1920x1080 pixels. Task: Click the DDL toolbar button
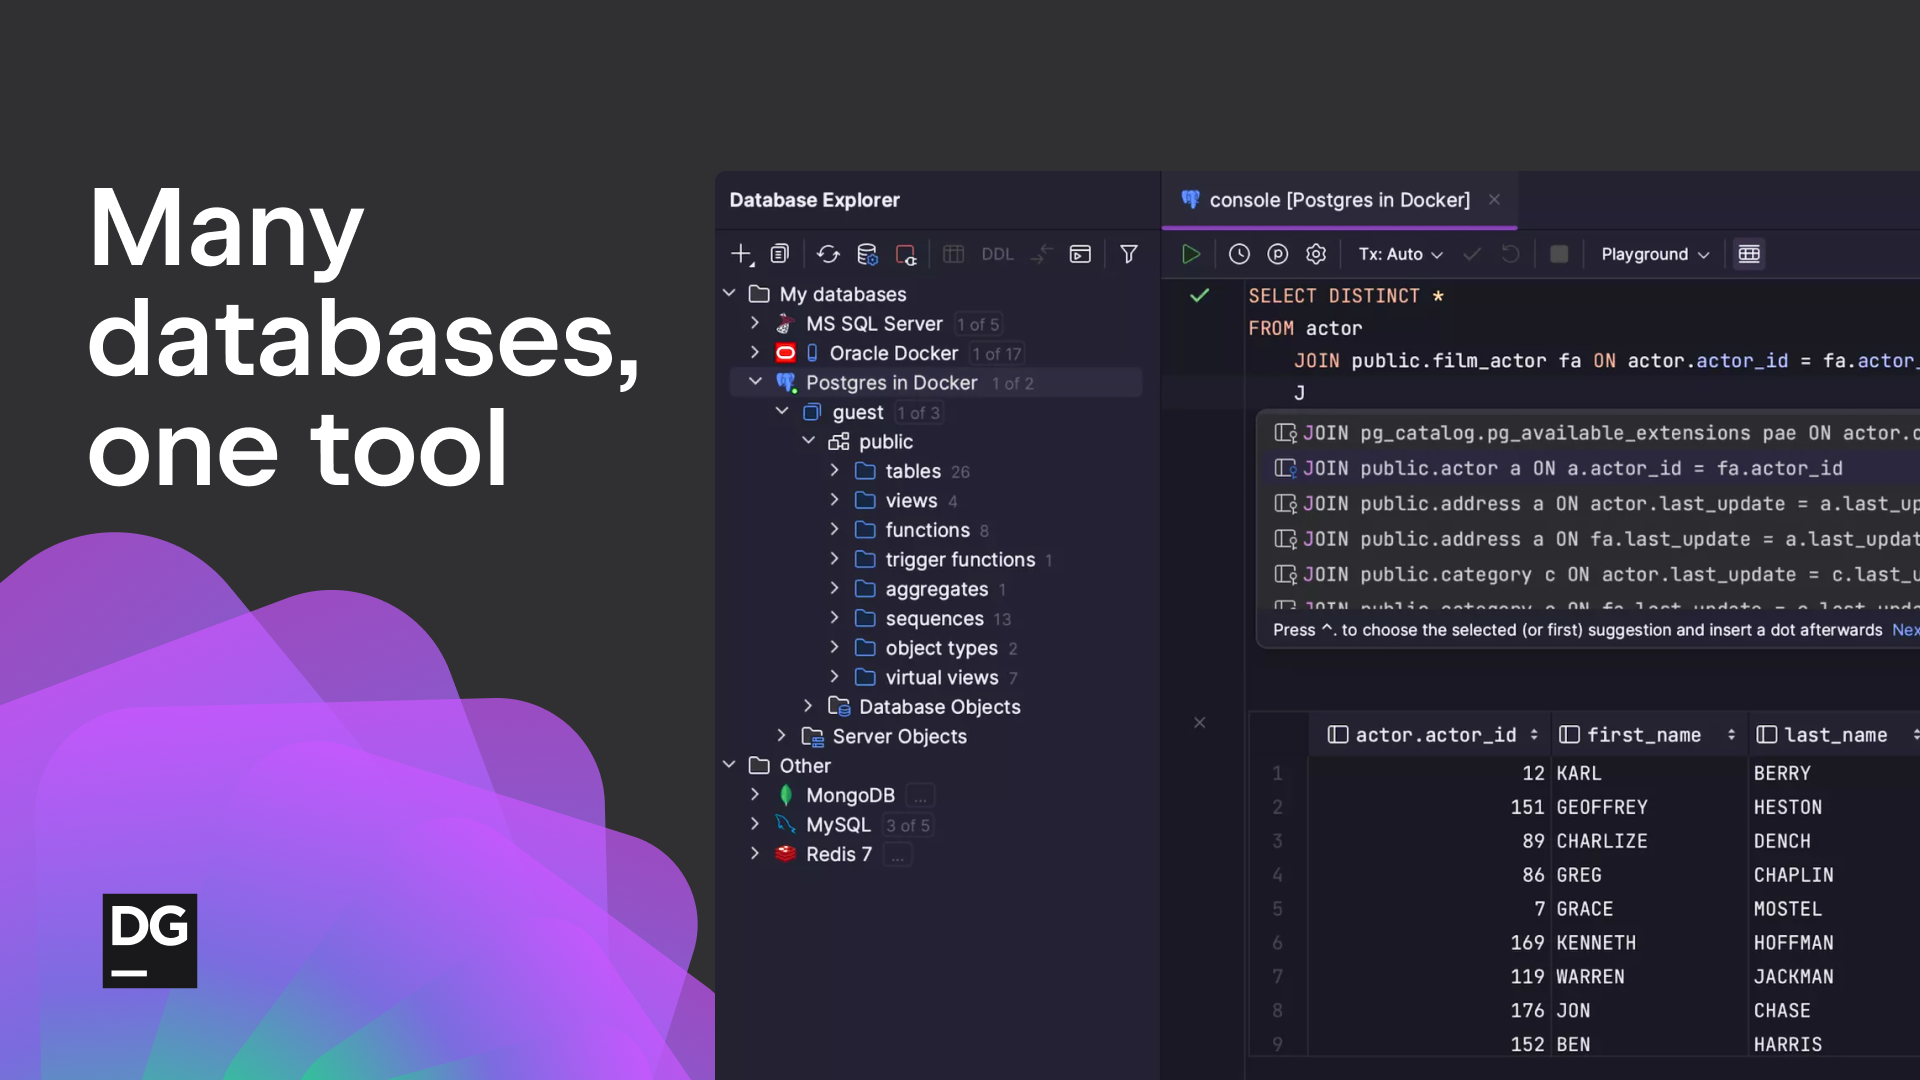coord(997,254)
